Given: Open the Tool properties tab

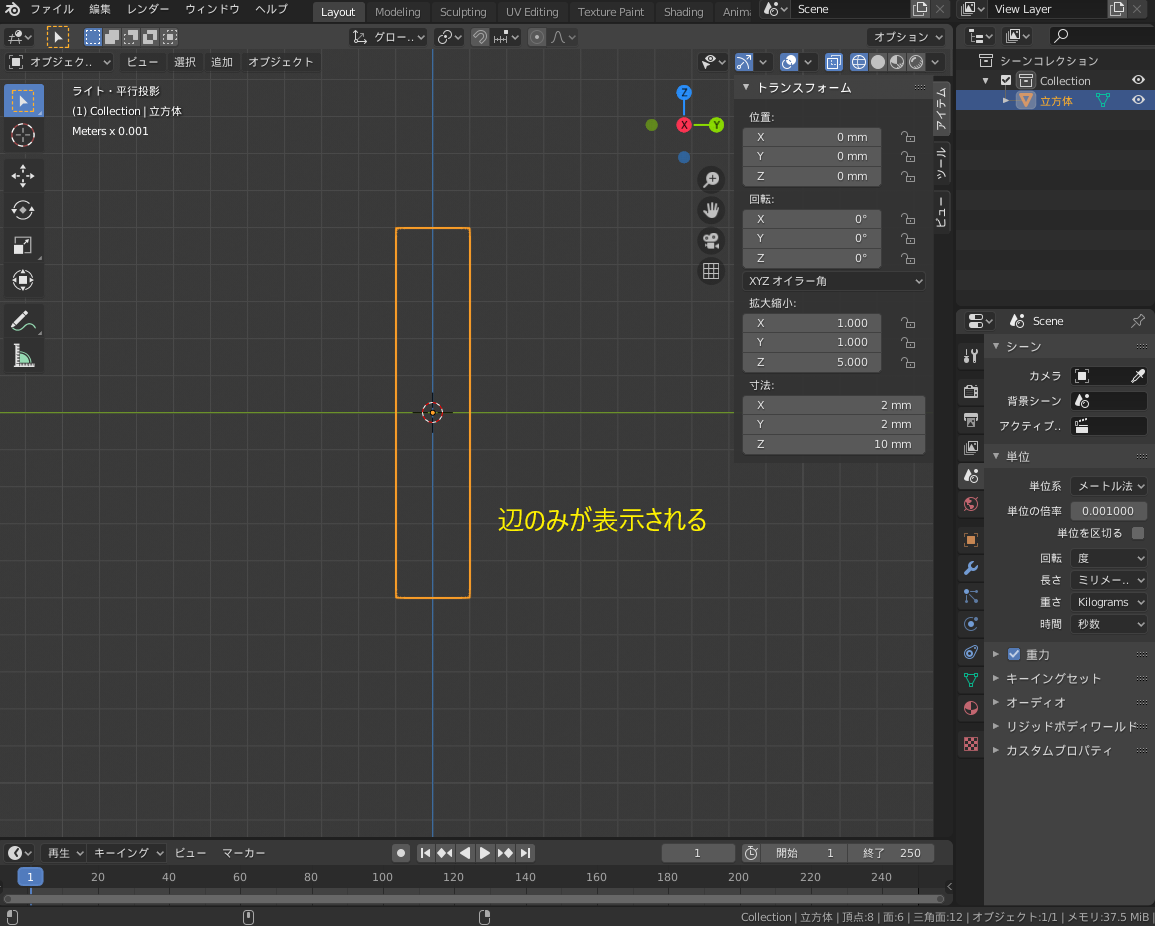Looking at the screenshot, I should (x=971, y=357).
